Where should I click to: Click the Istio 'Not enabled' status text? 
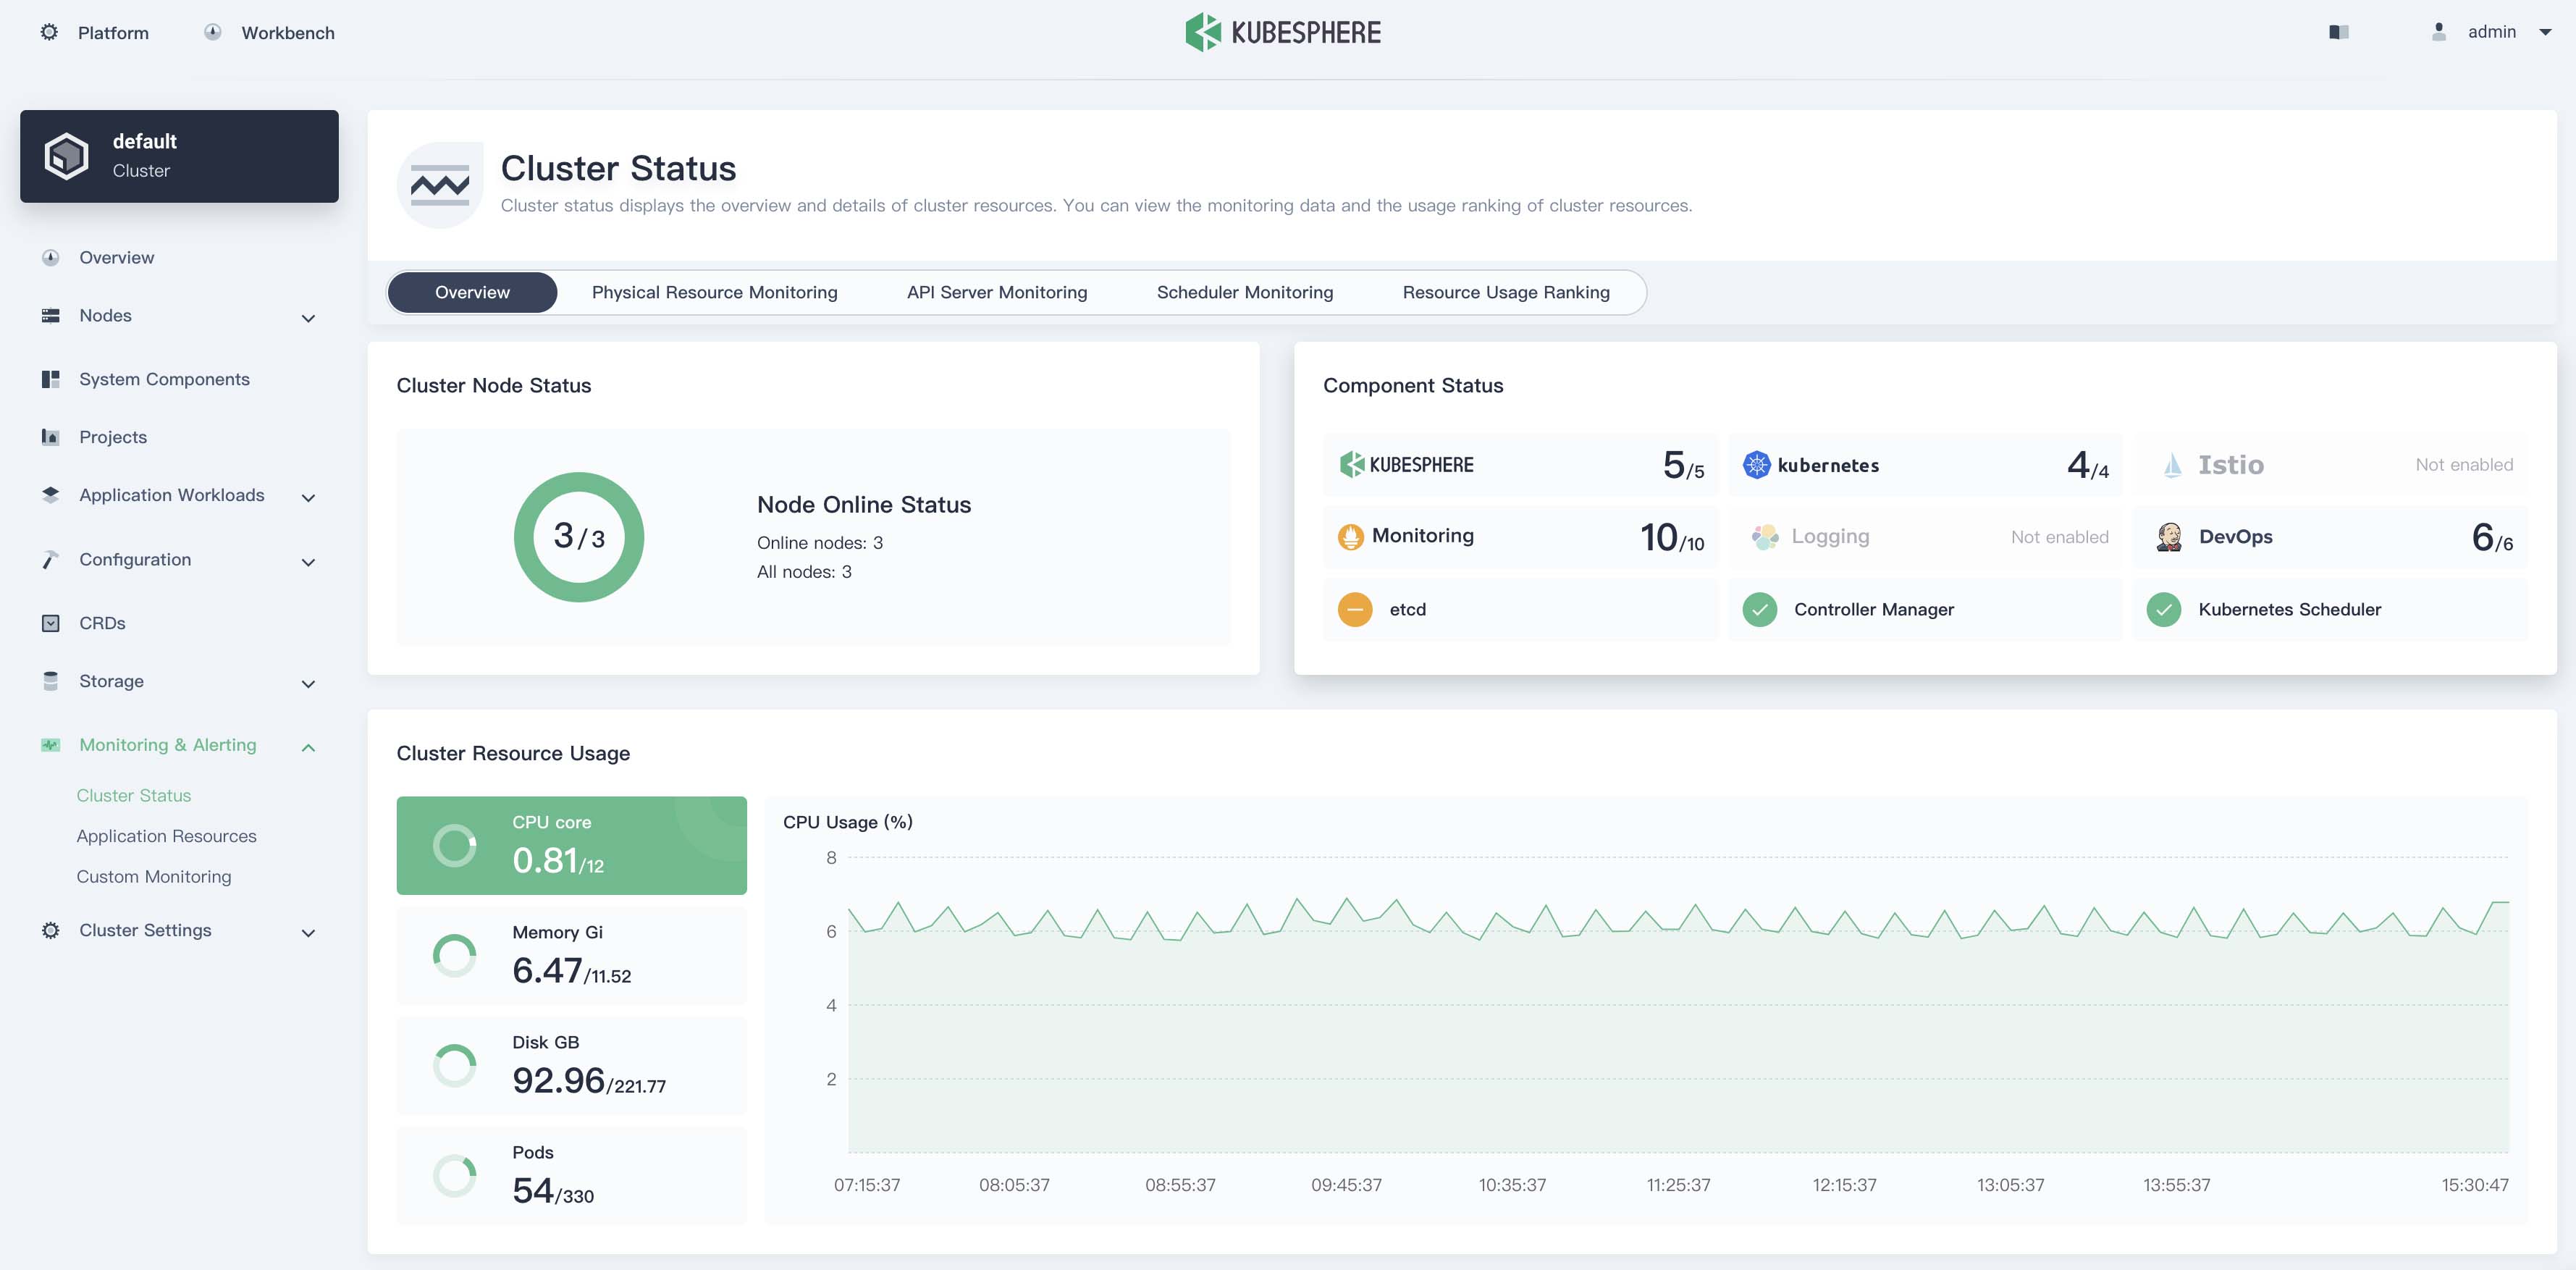click(2464, 465)
